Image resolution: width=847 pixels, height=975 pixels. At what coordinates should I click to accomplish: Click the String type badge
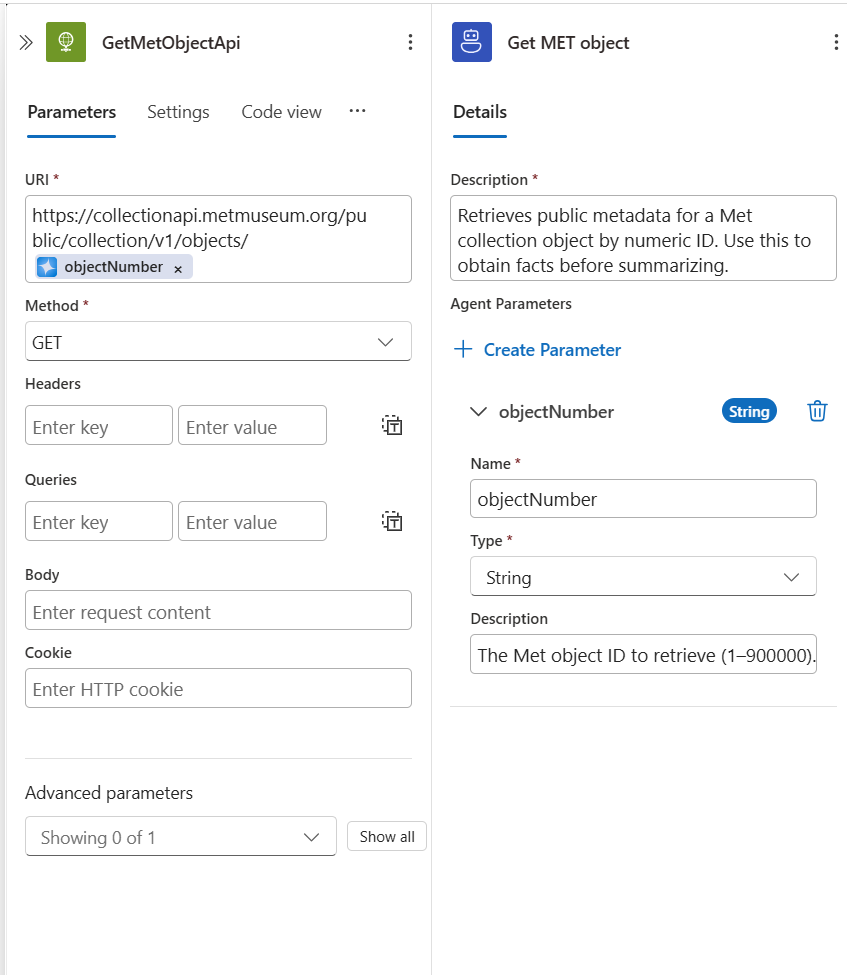749,411
